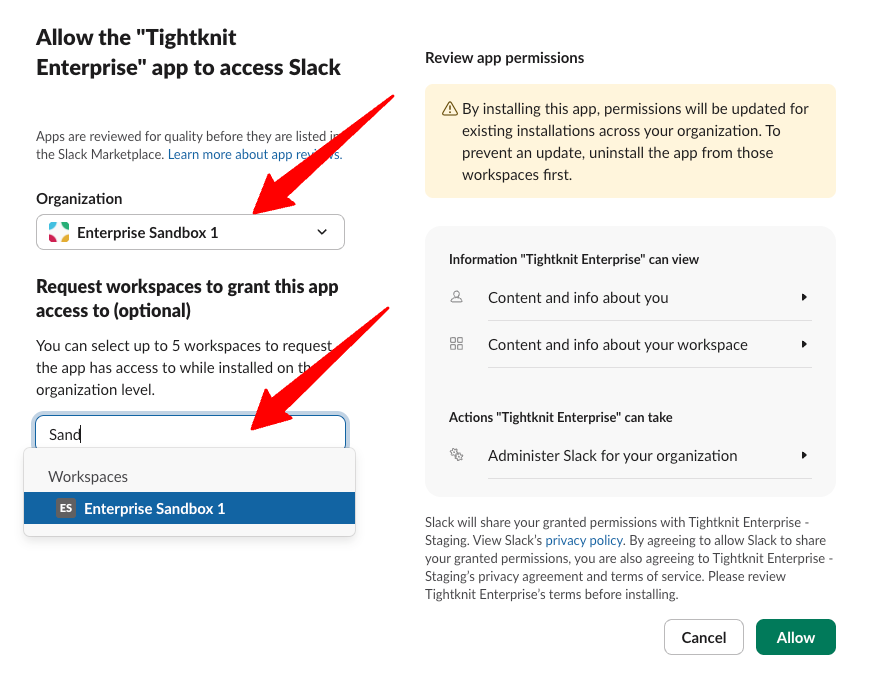Click the Review app permissions heading
882x693 pixels.
click(505, 58)
